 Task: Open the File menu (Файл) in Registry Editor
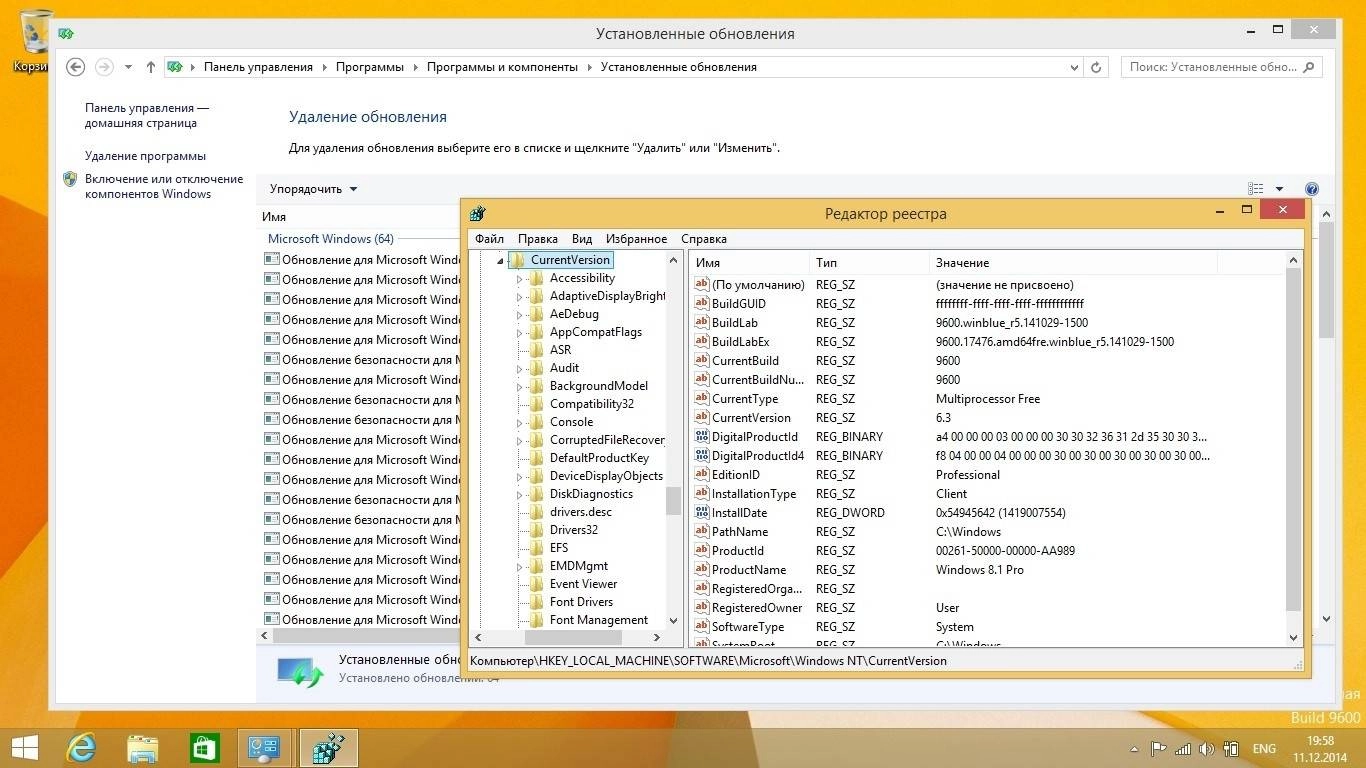coord(489,239)
